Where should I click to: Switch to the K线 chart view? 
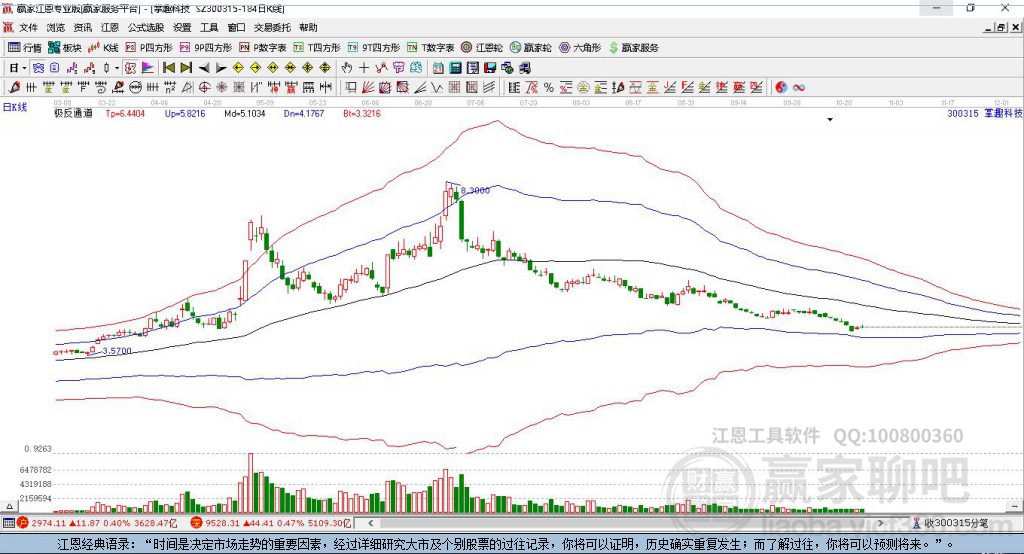(x=104, y=48)
